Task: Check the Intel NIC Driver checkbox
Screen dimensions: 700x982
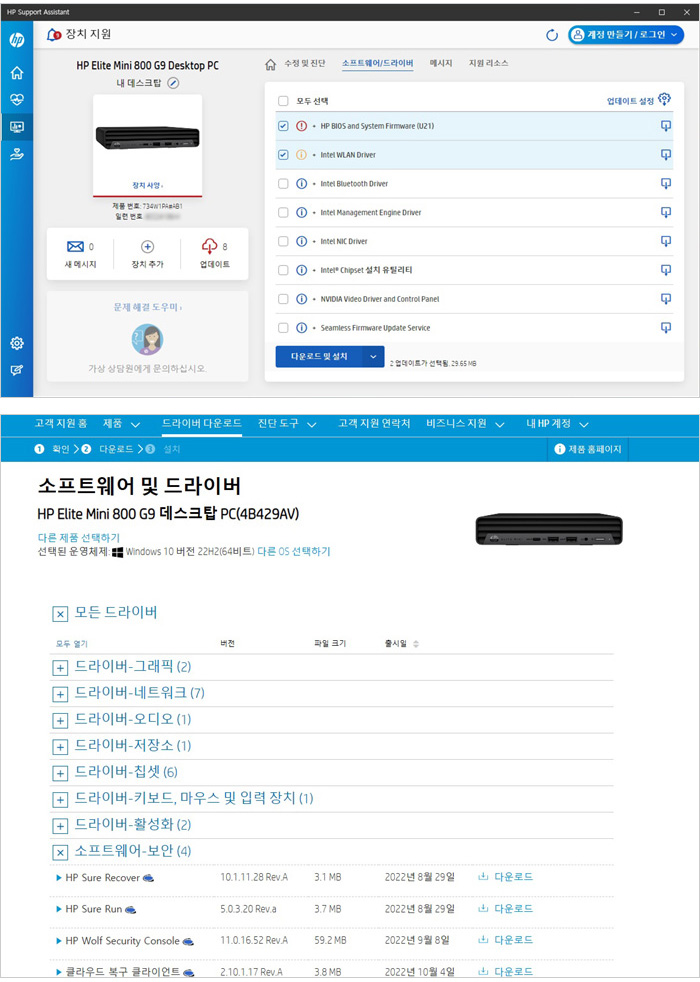Action: point(283,241)
